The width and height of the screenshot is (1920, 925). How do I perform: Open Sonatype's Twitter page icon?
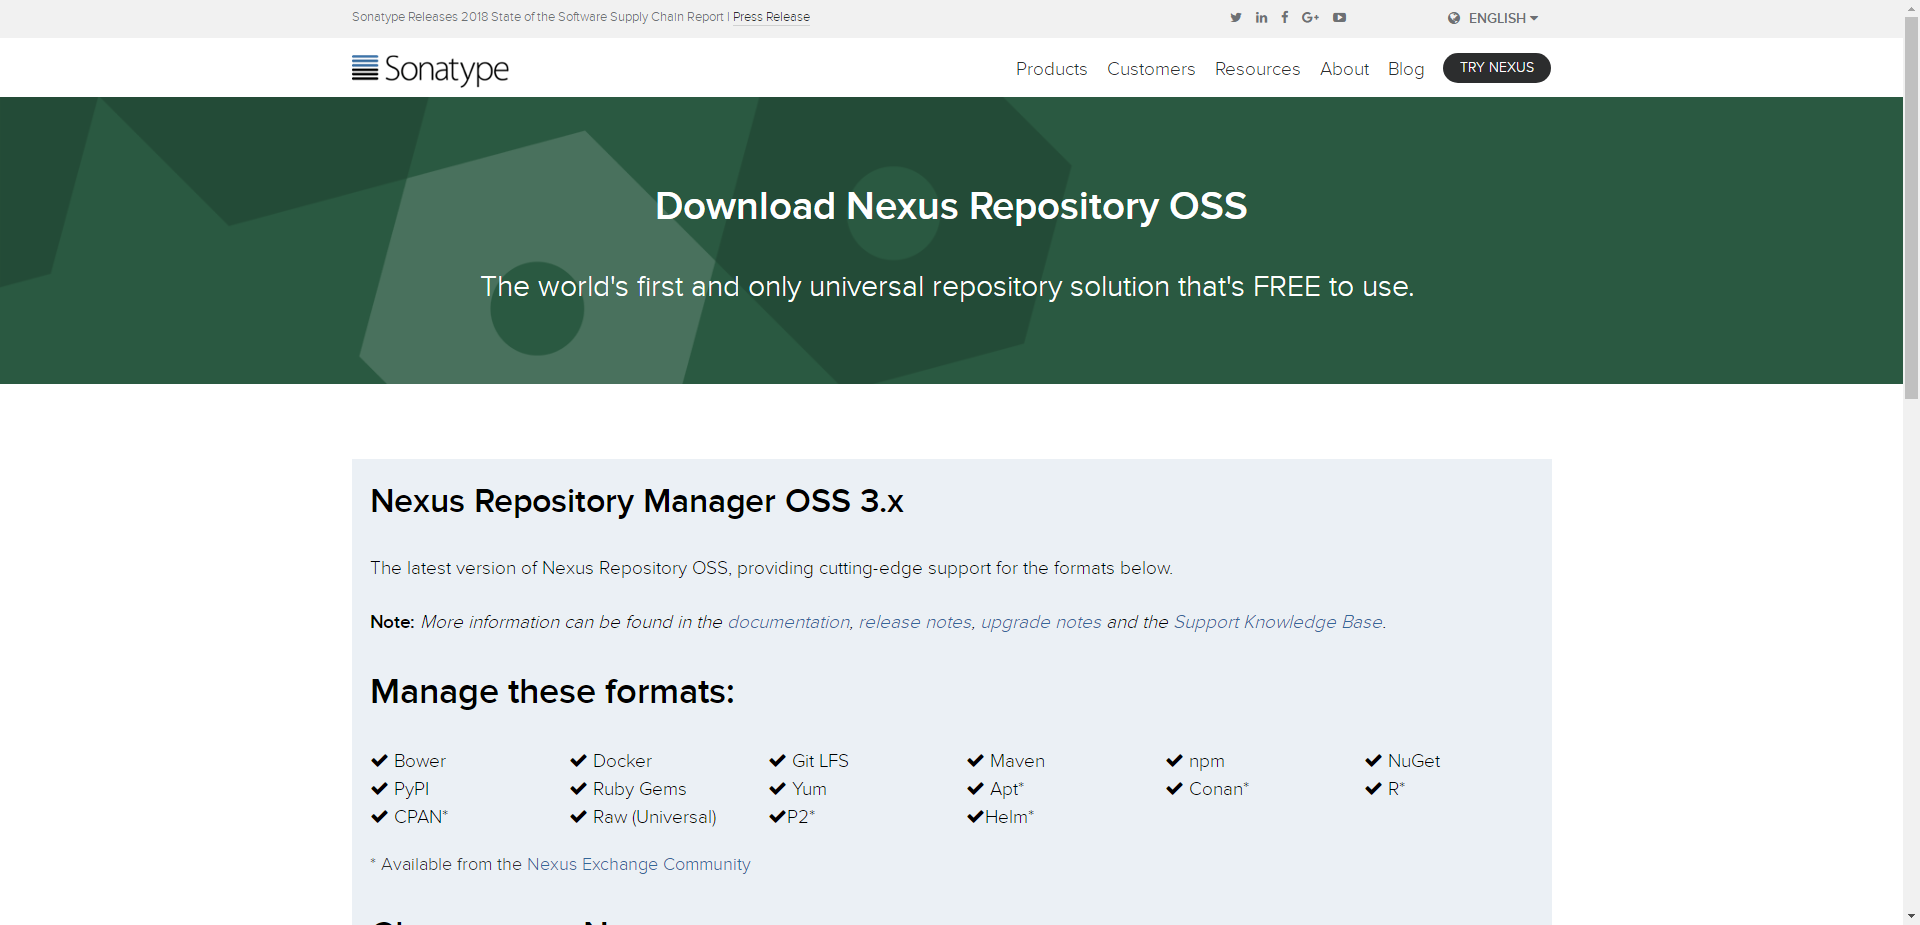[1236, 18]
